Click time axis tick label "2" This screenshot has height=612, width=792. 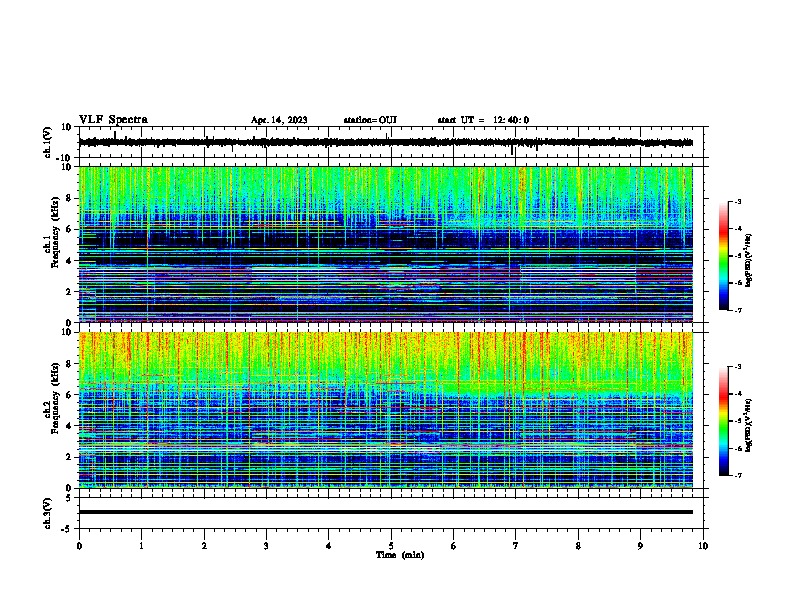[x=204, y=546]
